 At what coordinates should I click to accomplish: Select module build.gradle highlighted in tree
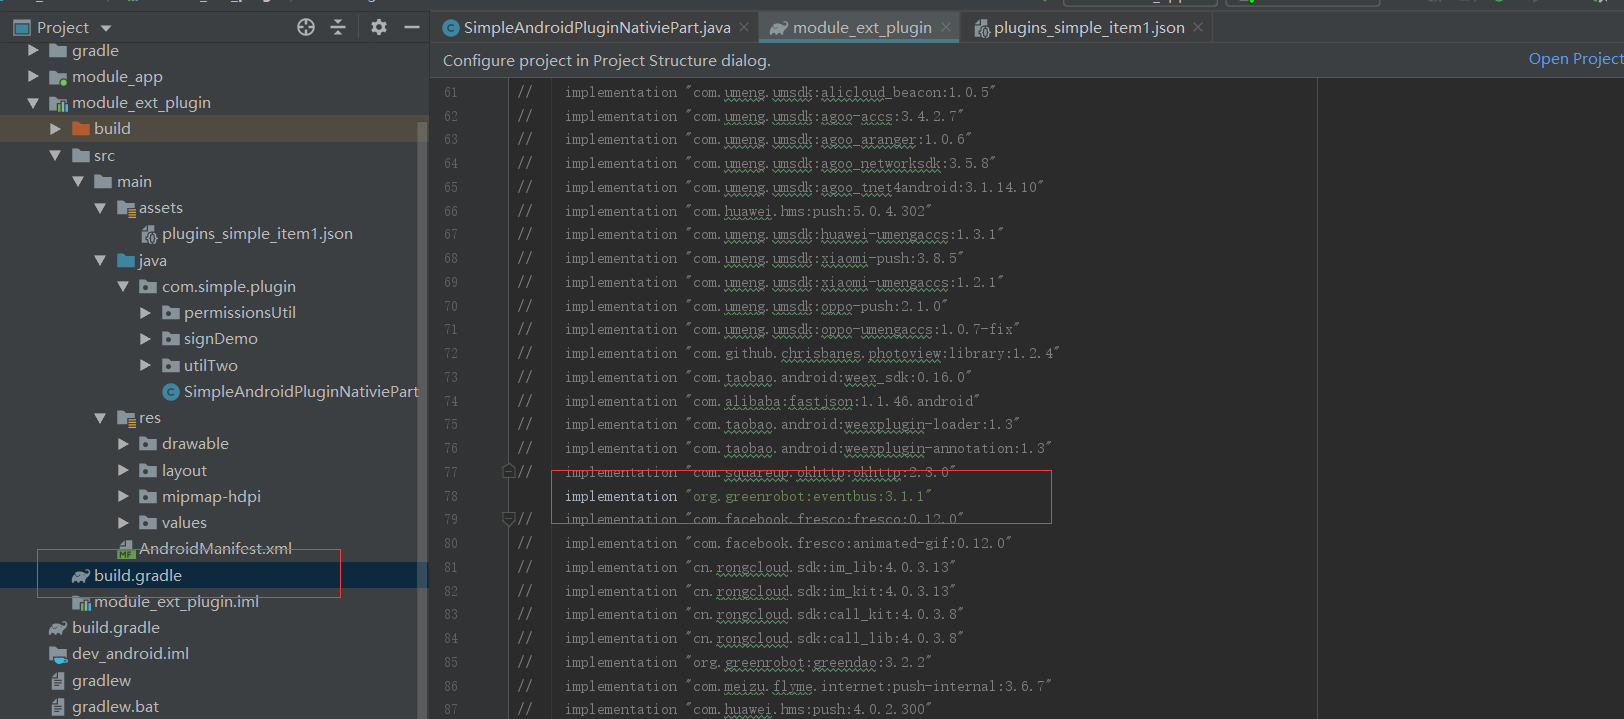(x=137, y=576)
